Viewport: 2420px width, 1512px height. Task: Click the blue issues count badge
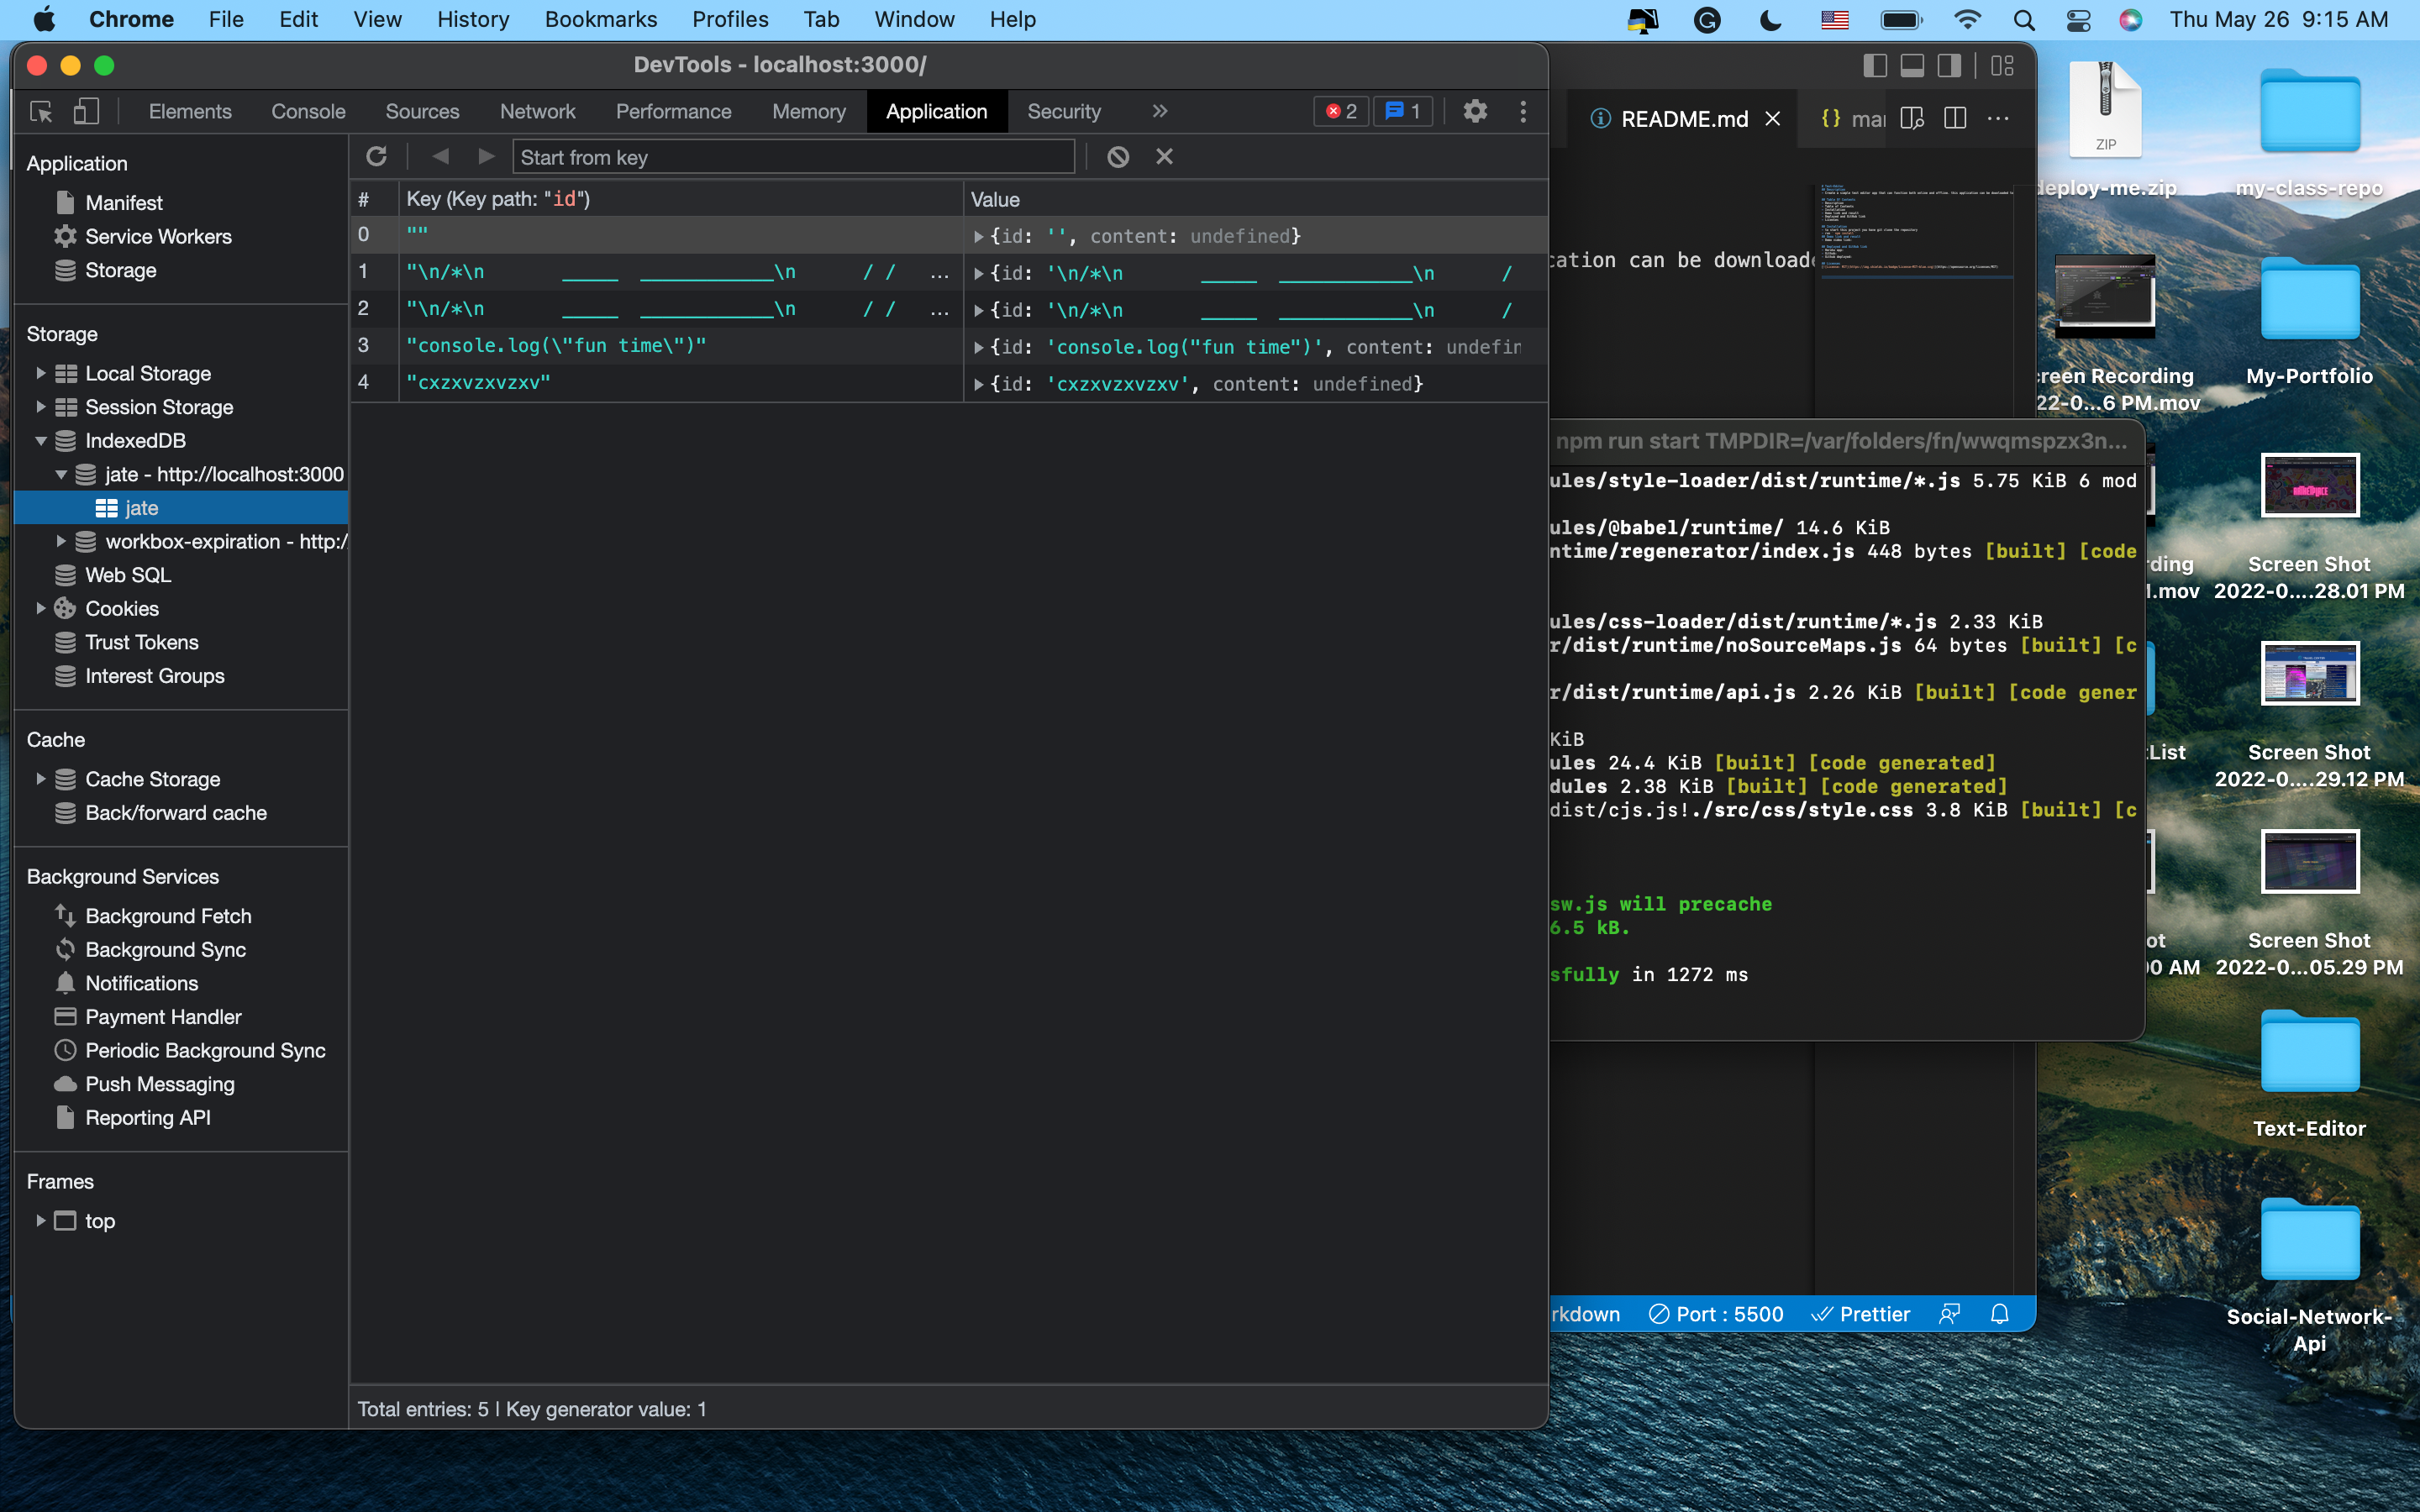[x=1403, y=111]
